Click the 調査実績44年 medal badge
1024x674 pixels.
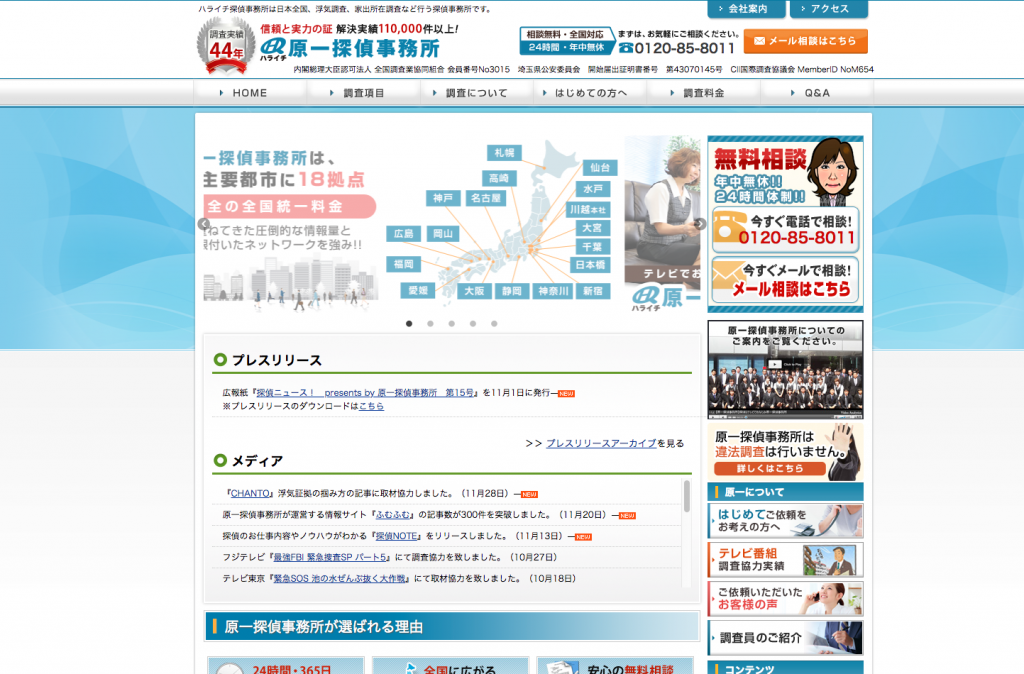pos(226,46)
